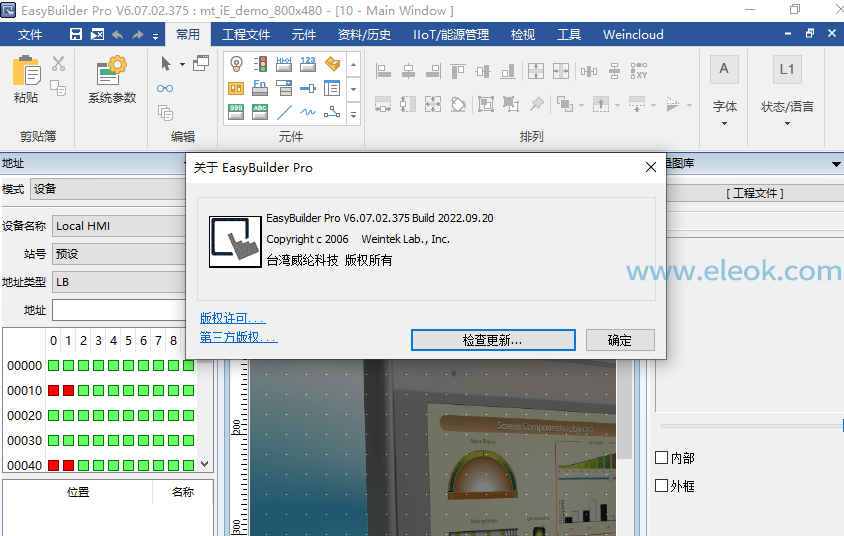This screenshot has width=844, height=536.
Task: Toggle first green bit in row 00000
Action: point(53,365)
